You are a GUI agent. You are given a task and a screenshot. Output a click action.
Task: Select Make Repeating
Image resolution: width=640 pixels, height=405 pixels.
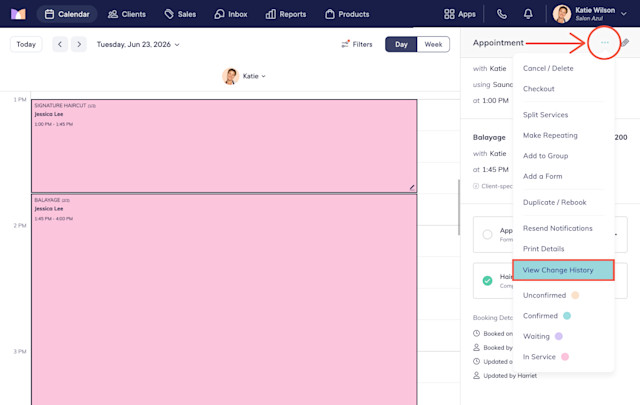pos(550,135)
